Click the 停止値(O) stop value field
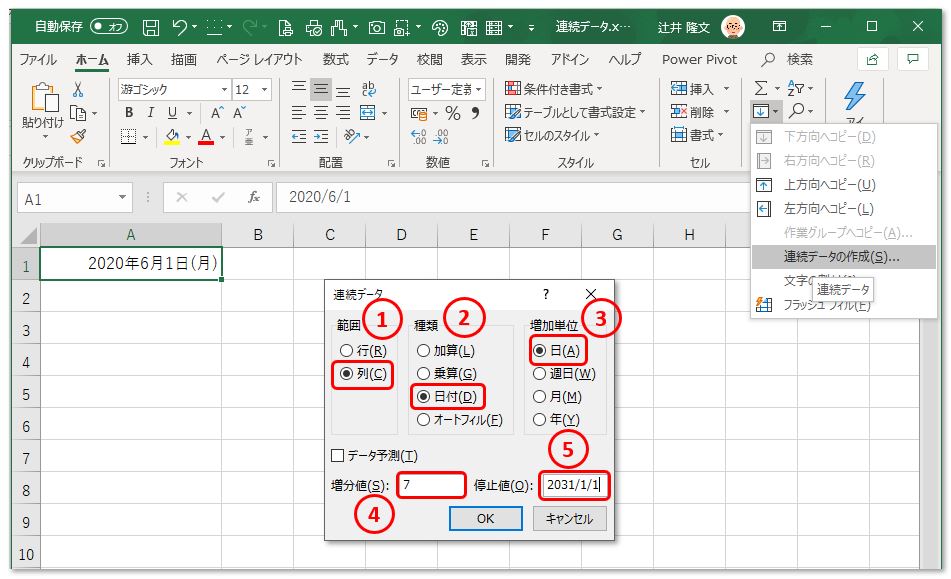Screen dimensions: 951x579 574,485
